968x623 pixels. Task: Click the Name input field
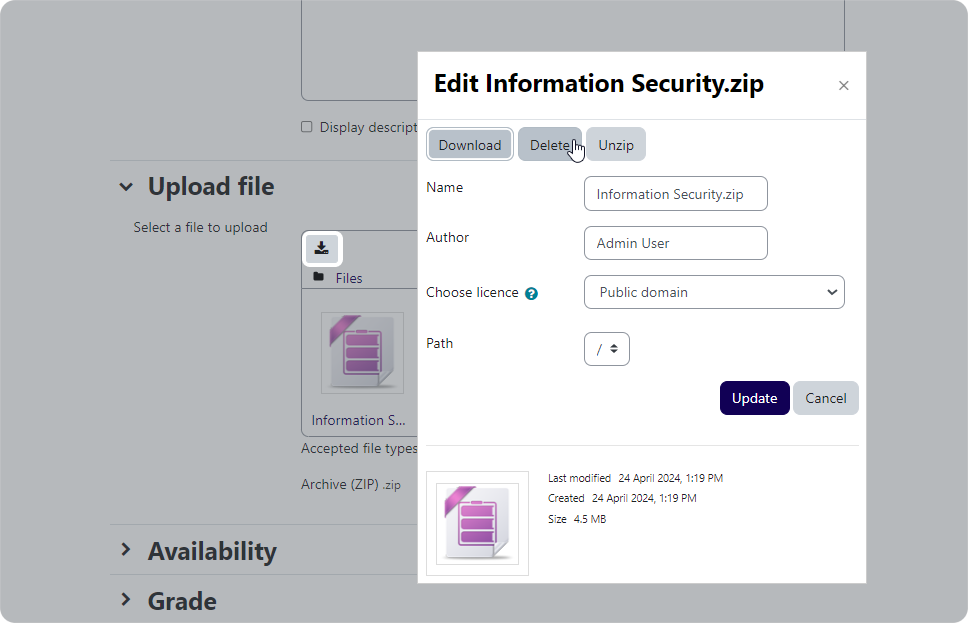click(675, 194)
